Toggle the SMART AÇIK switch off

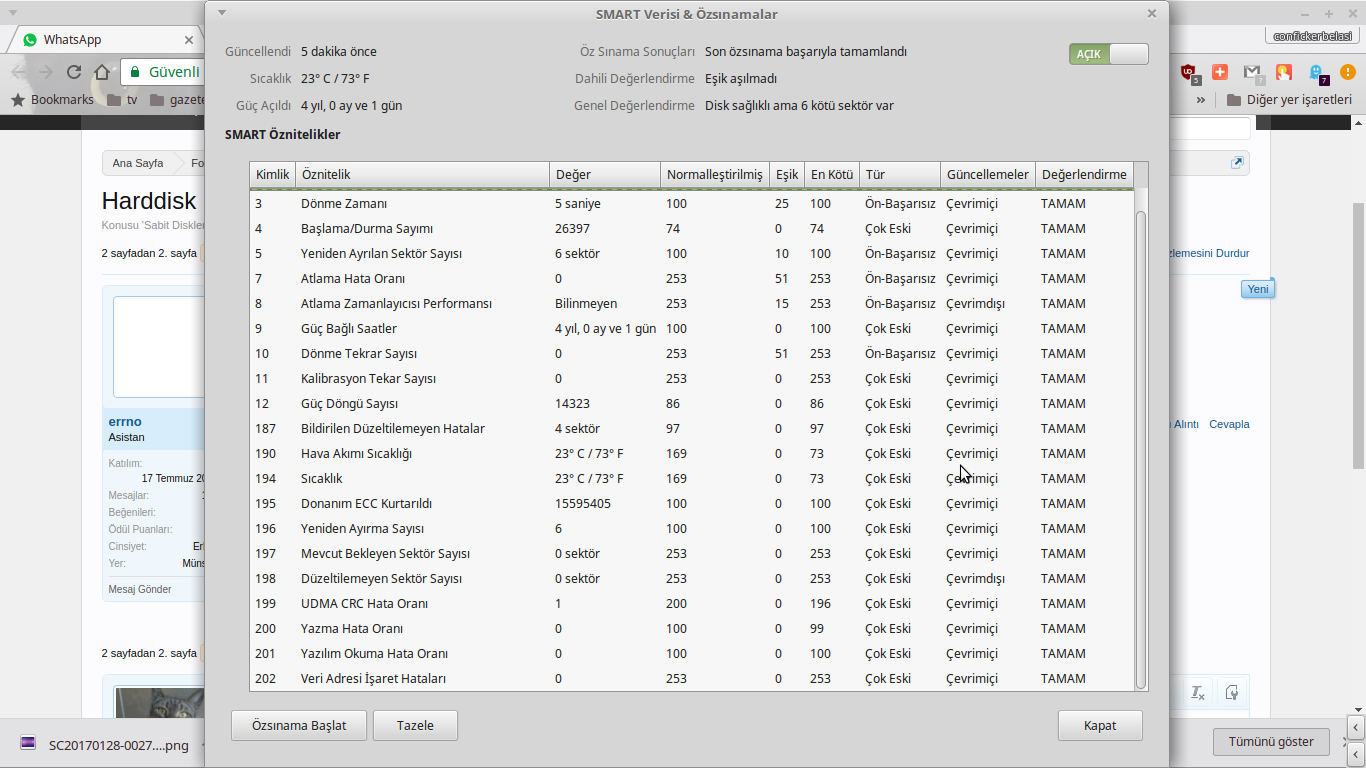pyautogui.click(x=1108, y=54)
